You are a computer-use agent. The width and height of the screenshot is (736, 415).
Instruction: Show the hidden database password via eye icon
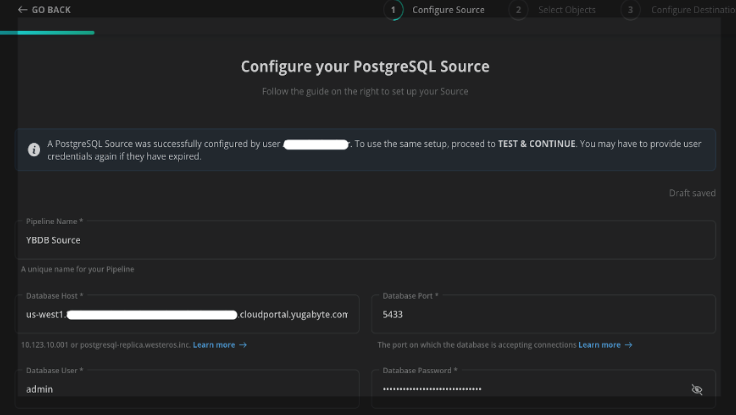tap(697, 389)
